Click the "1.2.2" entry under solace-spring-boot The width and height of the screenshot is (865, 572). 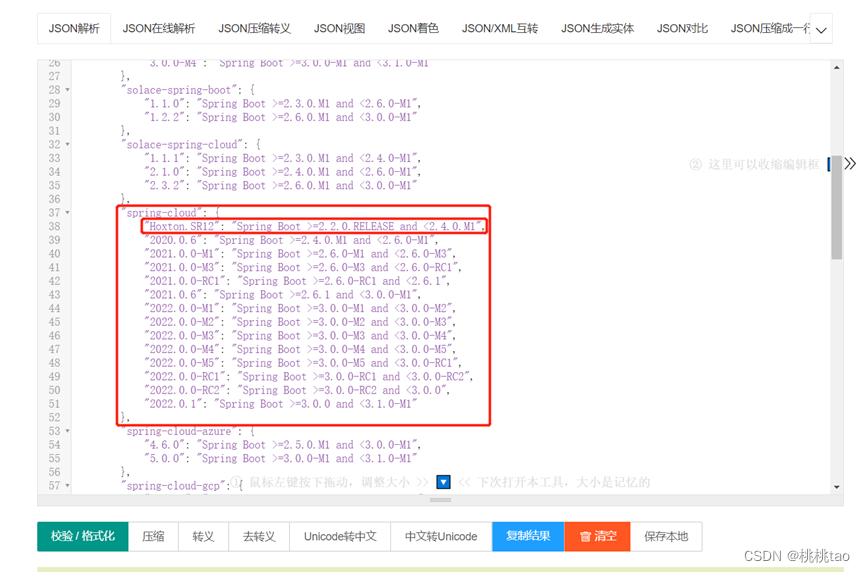tap(280, 117)
